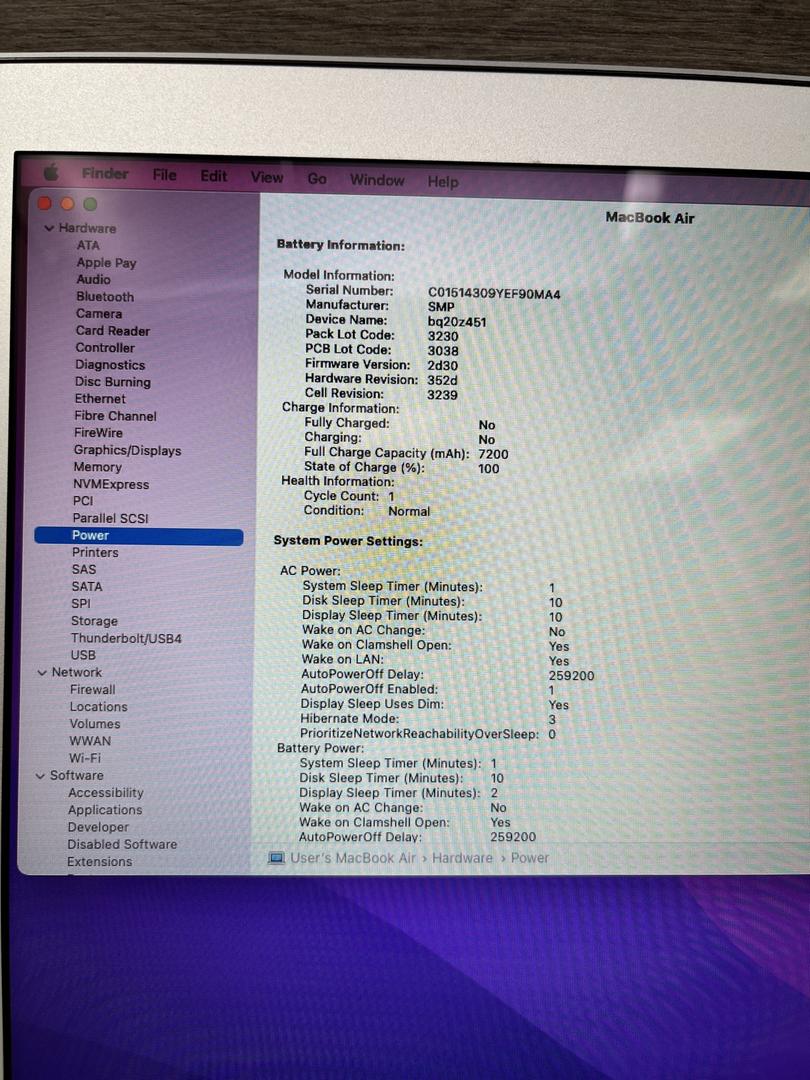Select Thunderbolt/USB4 in the sidebar

click(x=126, y=638)
